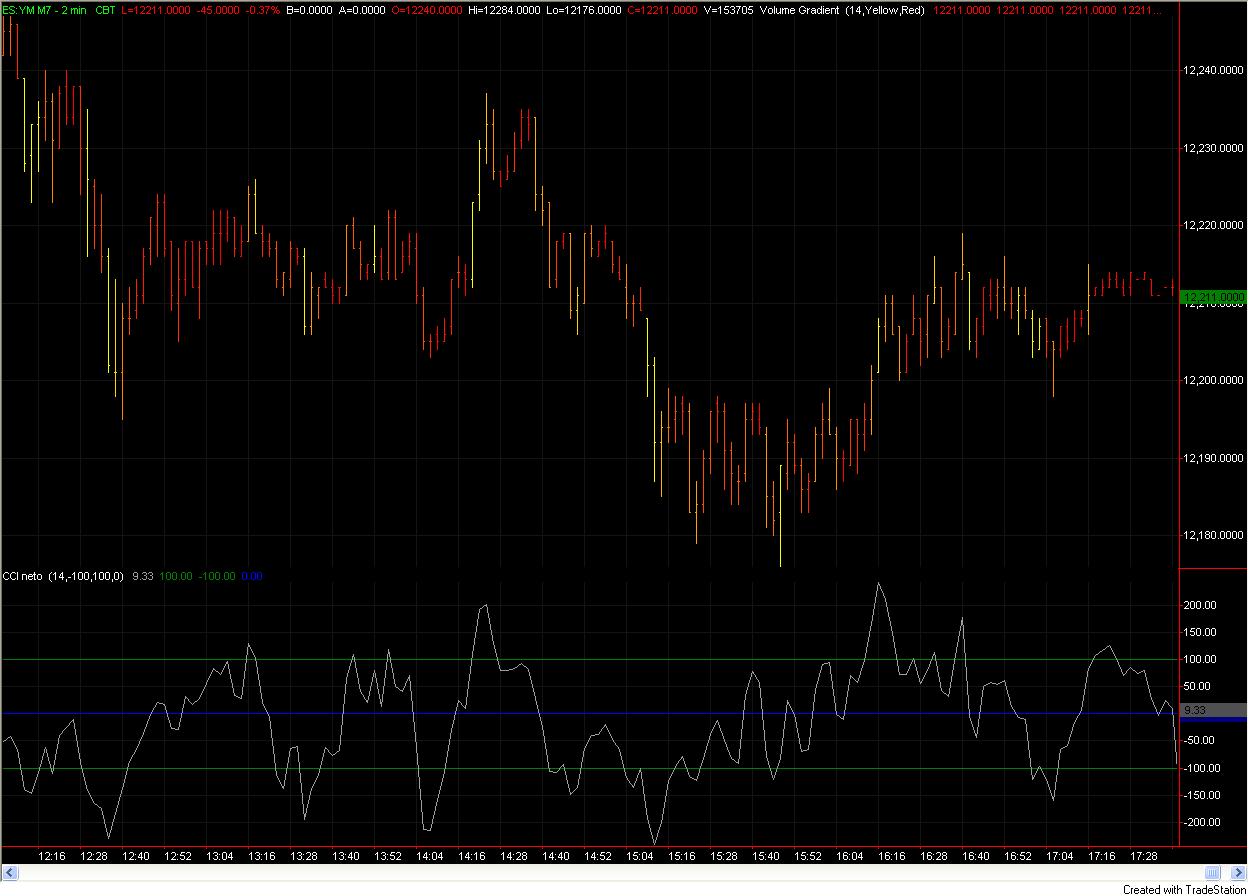
Task: Click the 12,220.0000 price axis label
Action: pyautogui.click(x=1213, y=225)
